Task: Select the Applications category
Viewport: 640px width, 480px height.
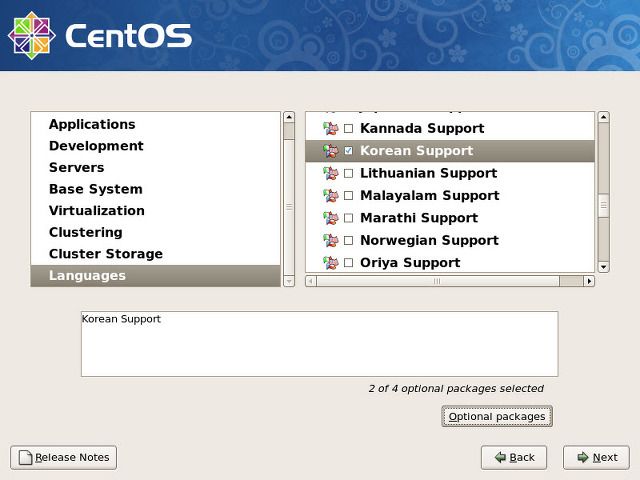Action: (156, 124)
